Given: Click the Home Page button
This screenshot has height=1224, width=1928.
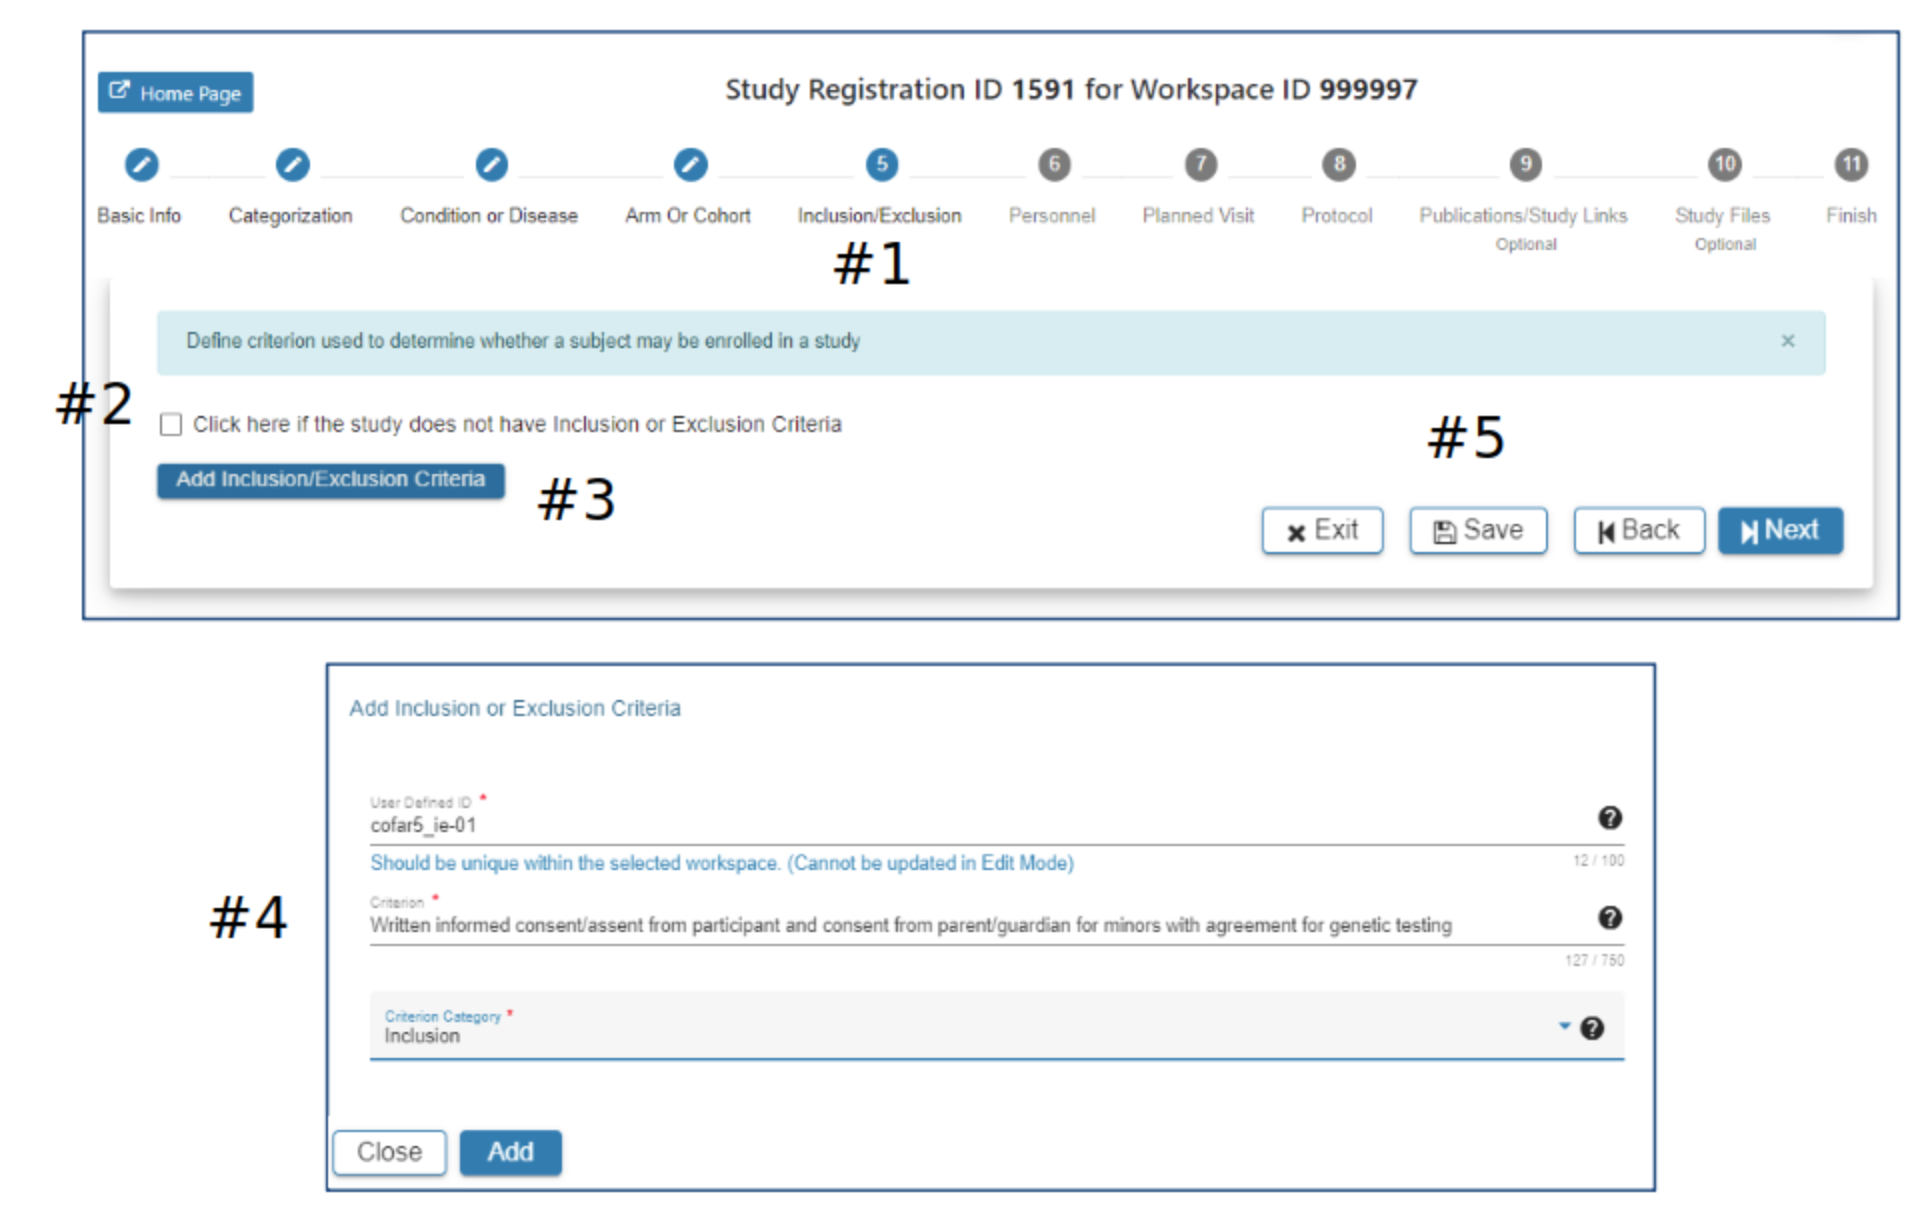Looking at the screenshot, I should pos(175,93).
